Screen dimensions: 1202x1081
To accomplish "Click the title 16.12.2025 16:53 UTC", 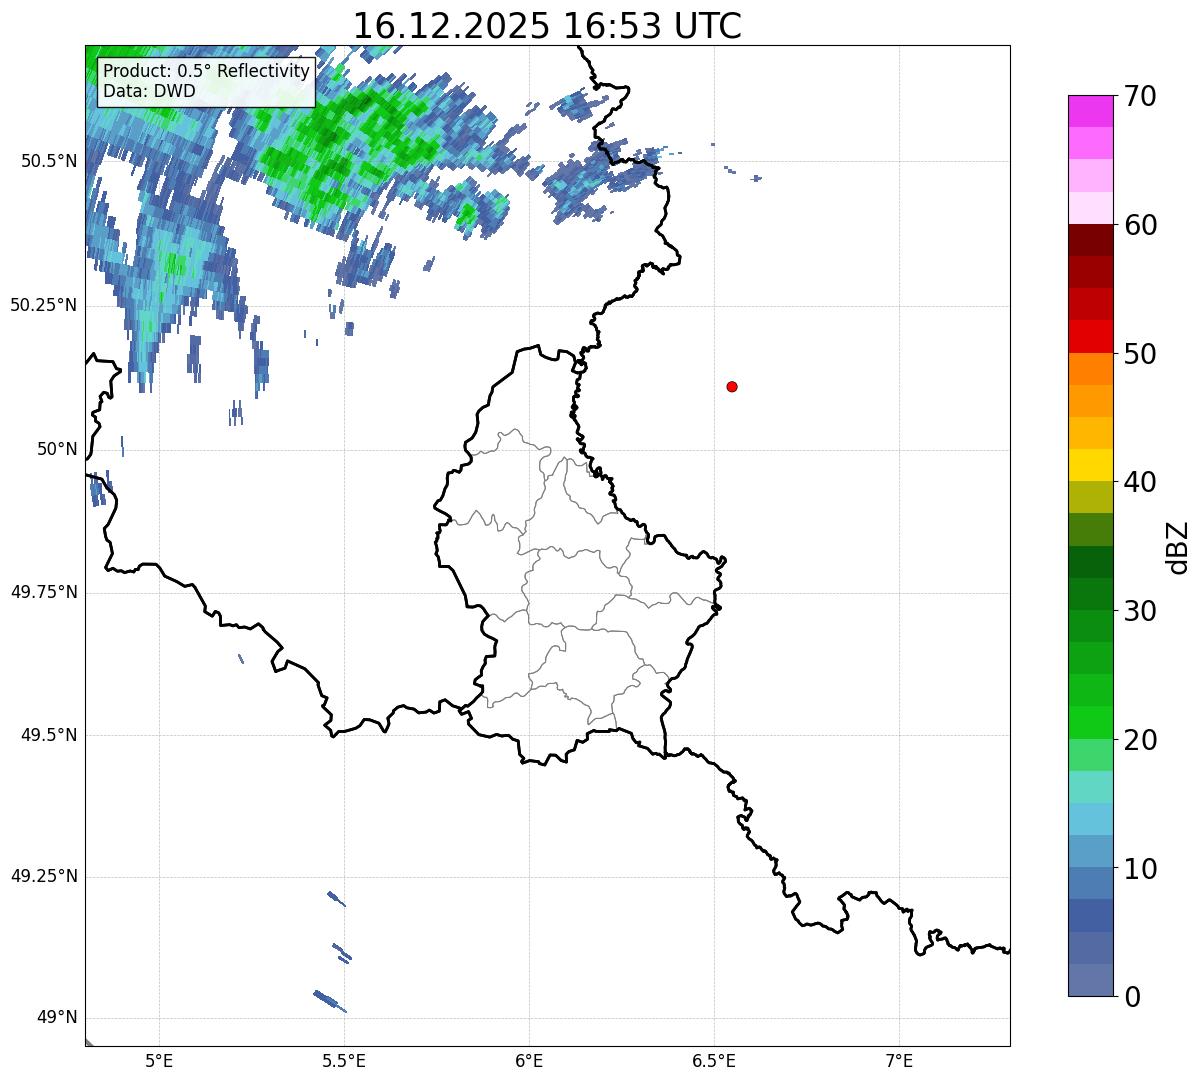I will coord(547,25).
